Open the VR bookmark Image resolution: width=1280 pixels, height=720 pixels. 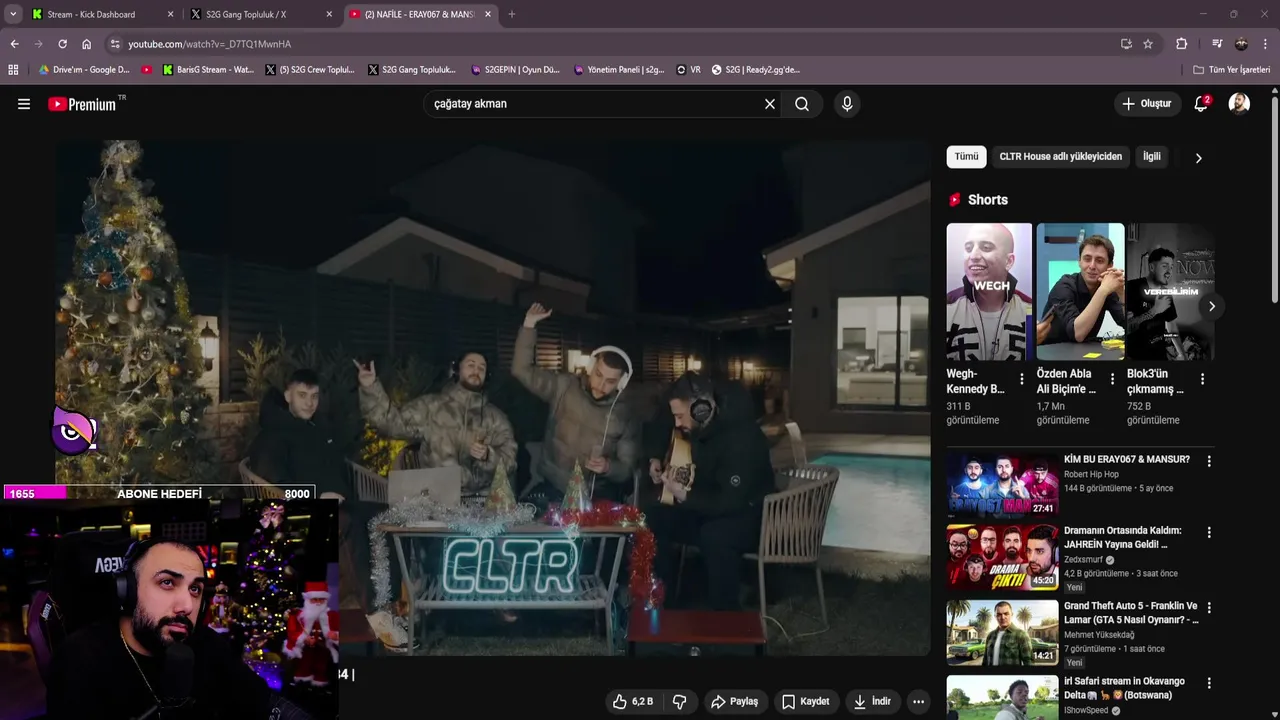click(x=689, y=70)
